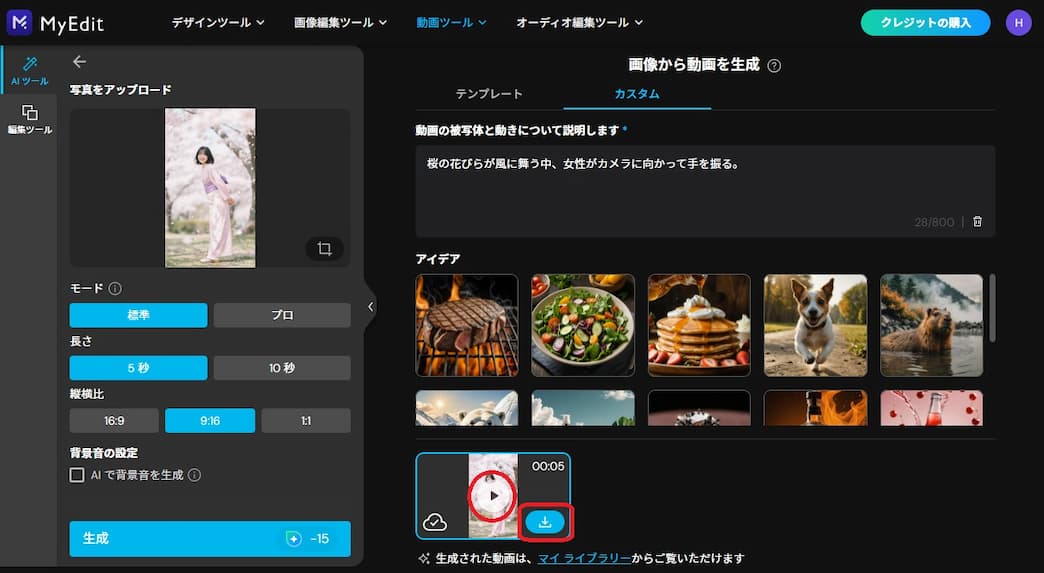
Task: Open the マイ ライブラリー link
Action: point(584,558)
